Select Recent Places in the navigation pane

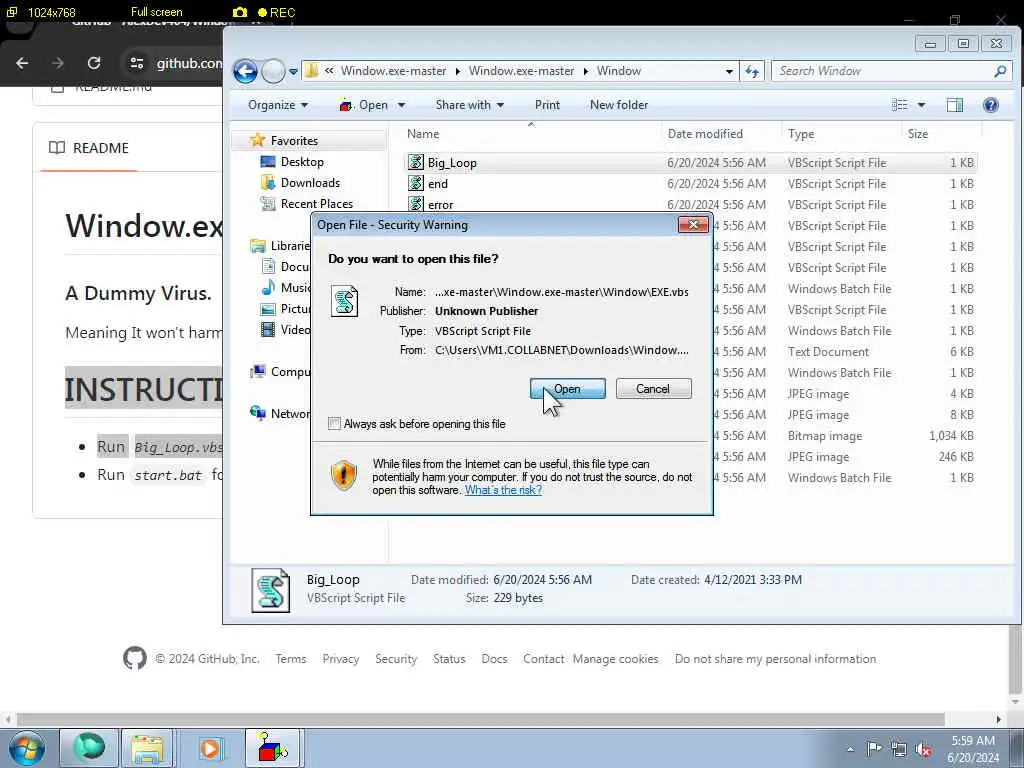coord(317,204)
